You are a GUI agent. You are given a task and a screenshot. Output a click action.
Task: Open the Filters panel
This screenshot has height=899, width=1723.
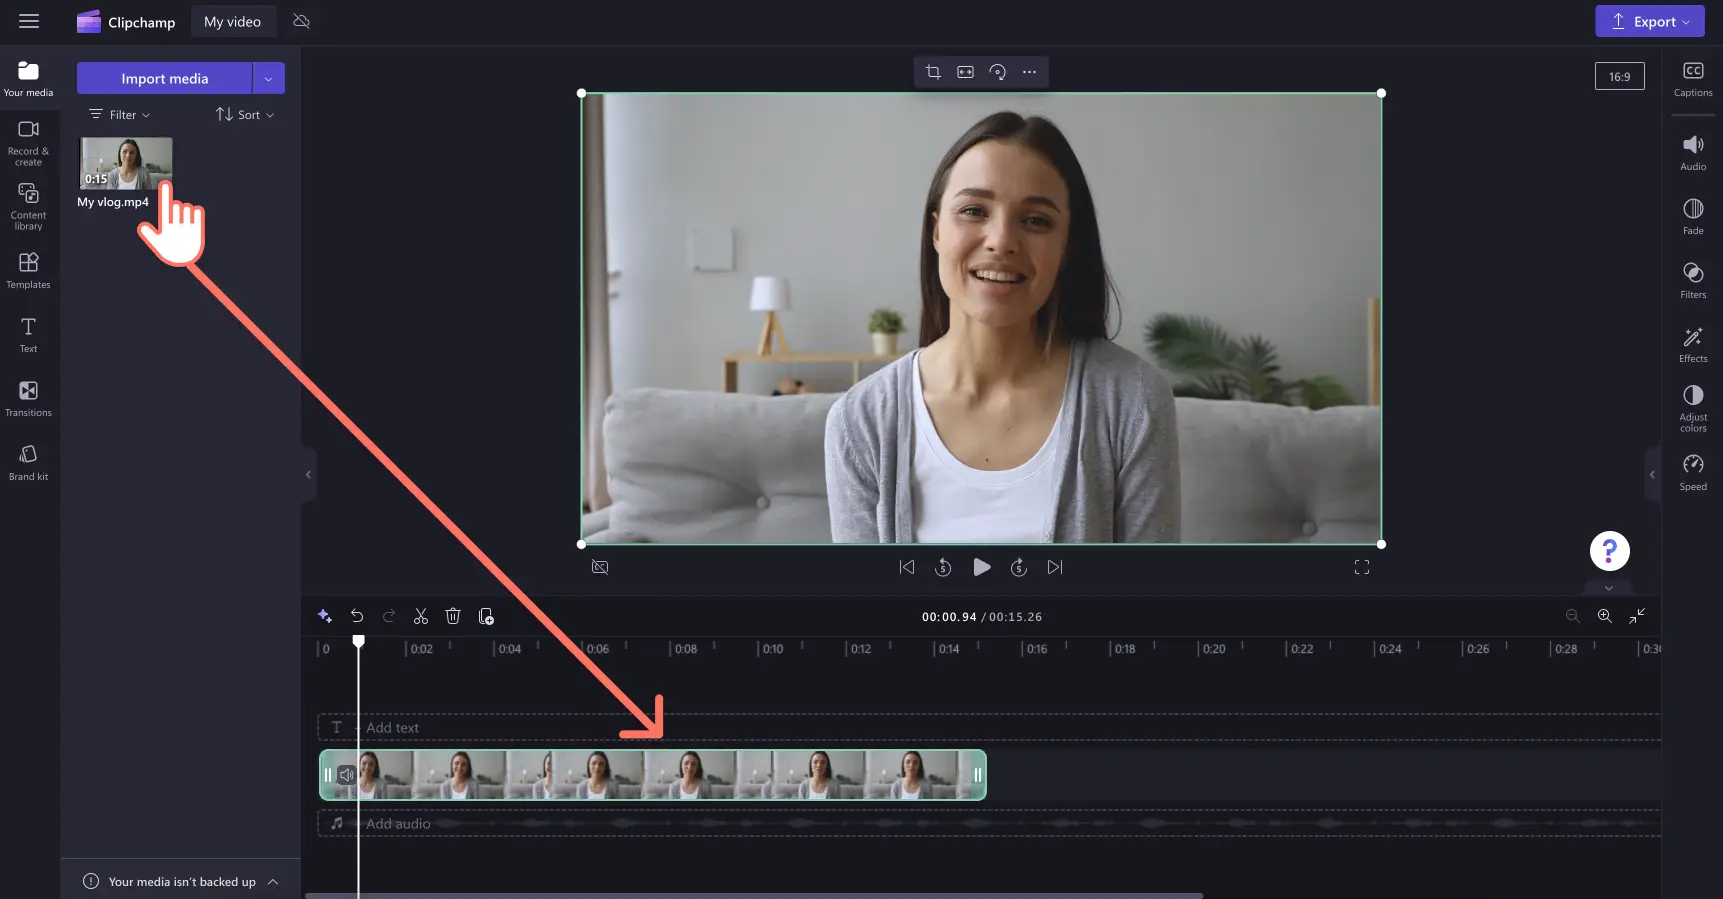click(1693, 281)
